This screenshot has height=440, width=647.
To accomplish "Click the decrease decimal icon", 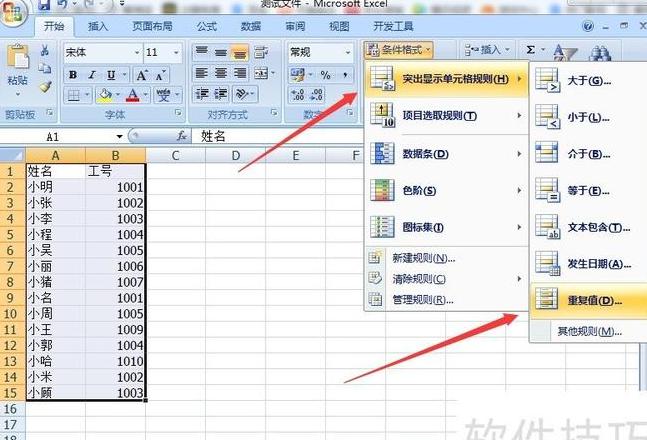I will 316,95.
